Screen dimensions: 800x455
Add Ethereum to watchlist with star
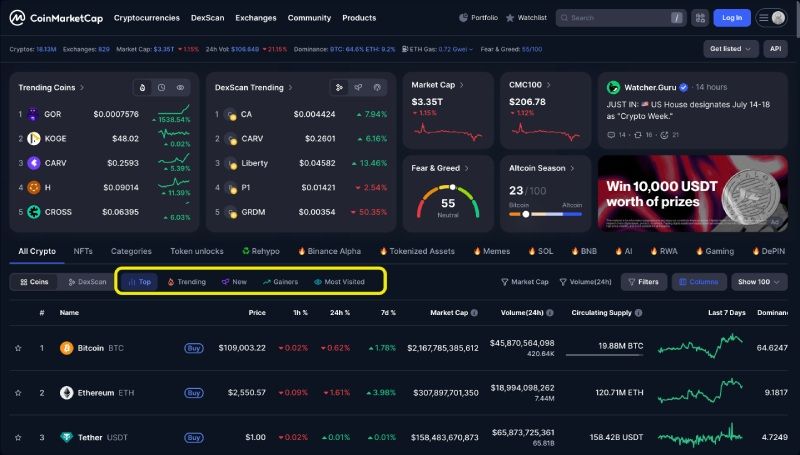click(x=18, y=393)
